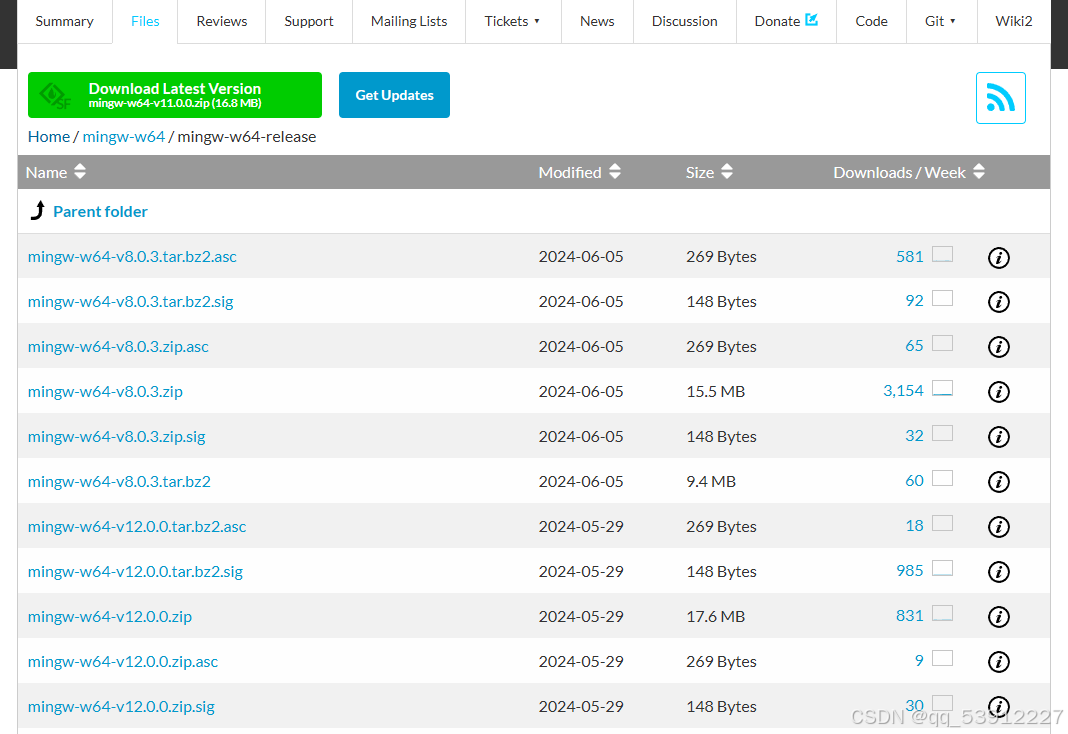
Task: Navigate to Parent folder link
Action: tap(100, 212)
